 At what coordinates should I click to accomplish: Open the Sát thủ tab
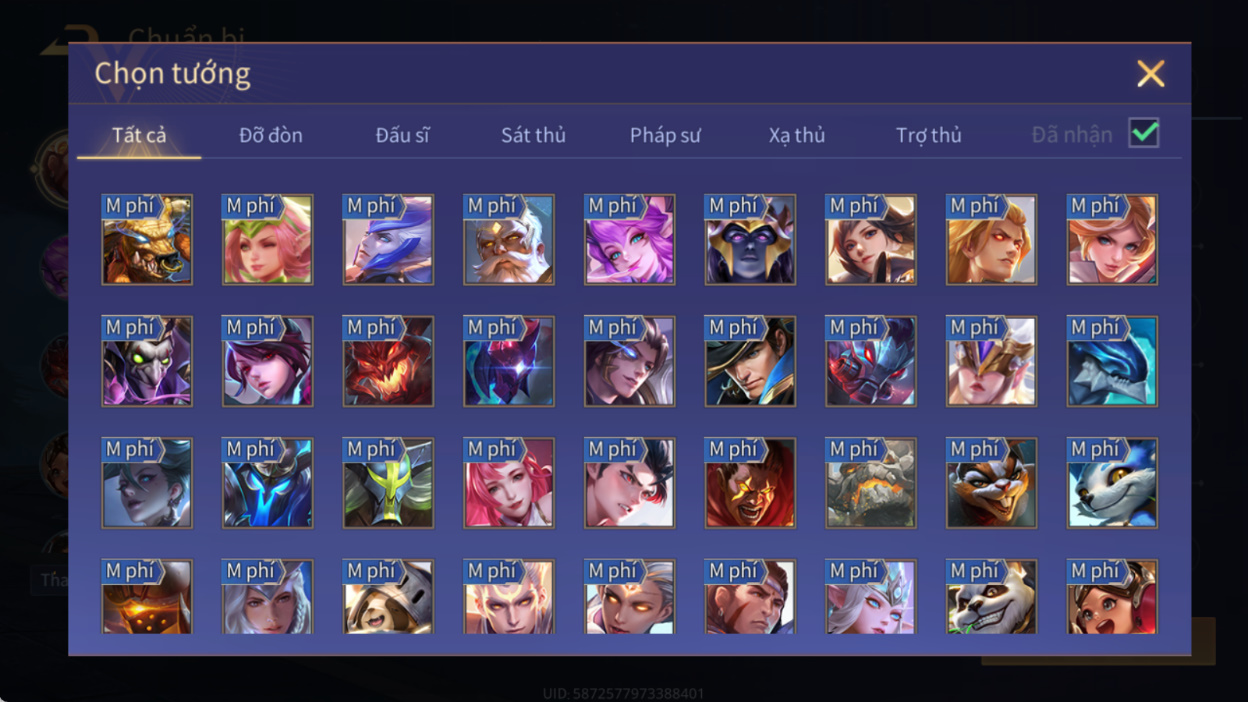click(x=533, y=135)
